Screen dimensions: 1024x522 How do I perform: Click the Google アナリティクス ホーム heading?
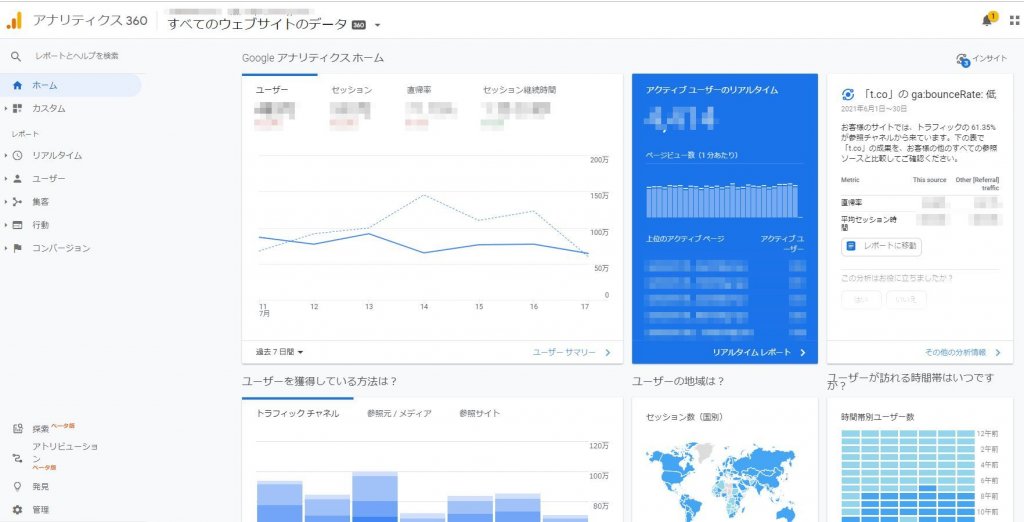pos(313,58)
